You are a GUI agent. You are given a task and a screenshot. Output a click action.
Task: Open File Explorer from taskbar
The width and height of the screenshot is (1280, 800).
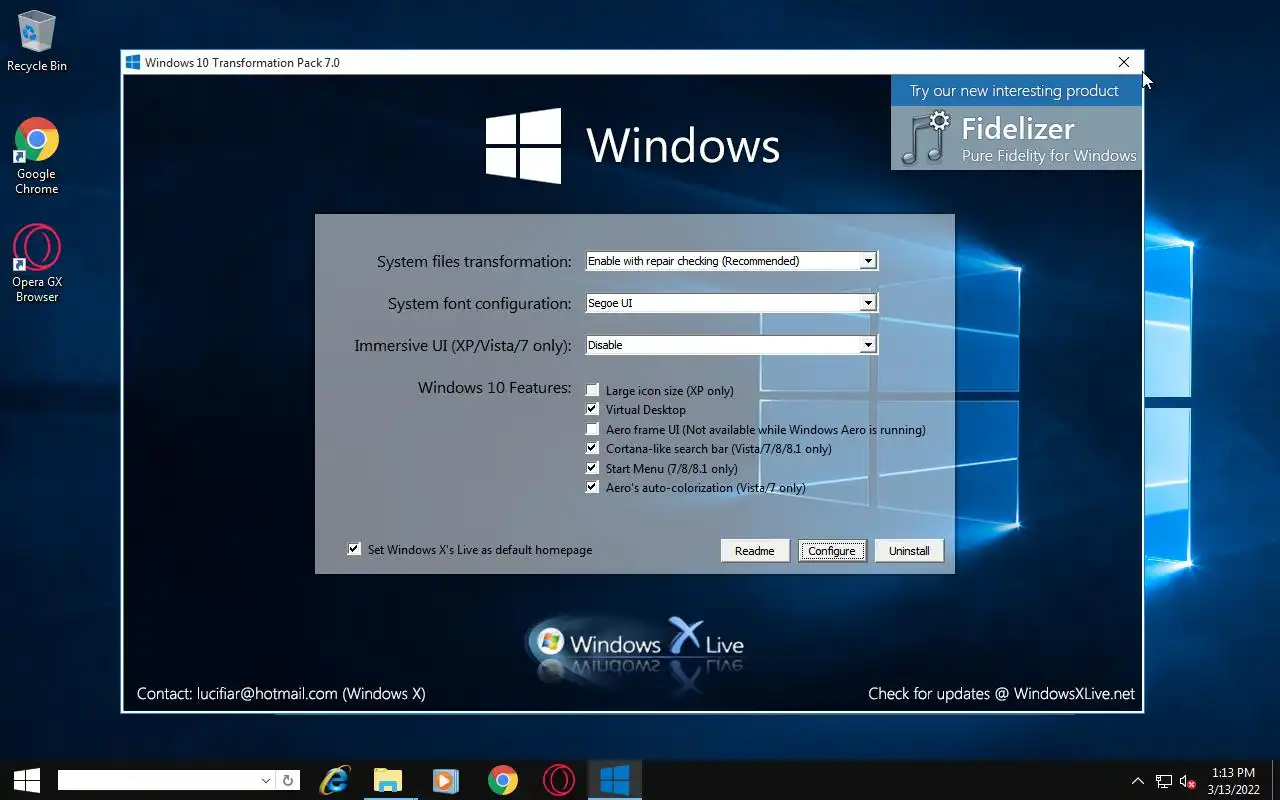pyautogui.click(x=388, y=780)
